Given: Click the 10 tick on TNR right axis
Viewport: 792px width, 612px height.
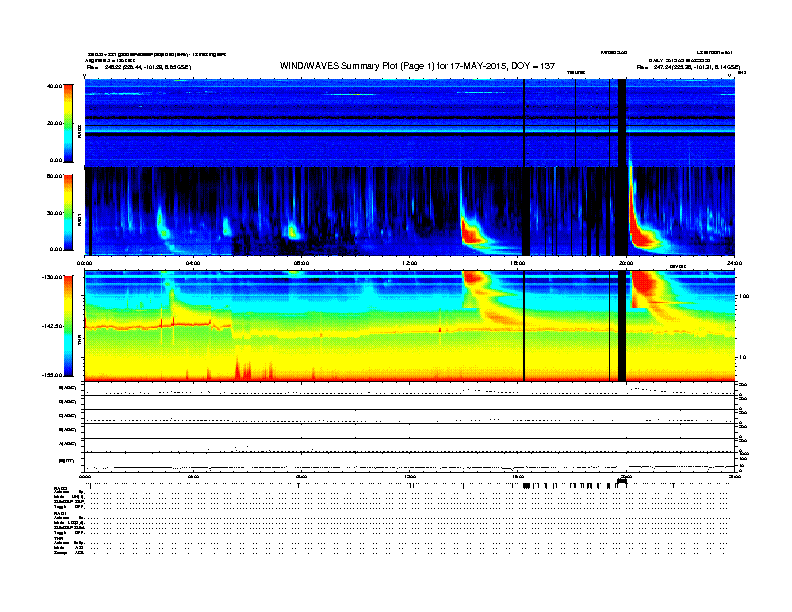Looking at the screenshot, I should [743, 357].
